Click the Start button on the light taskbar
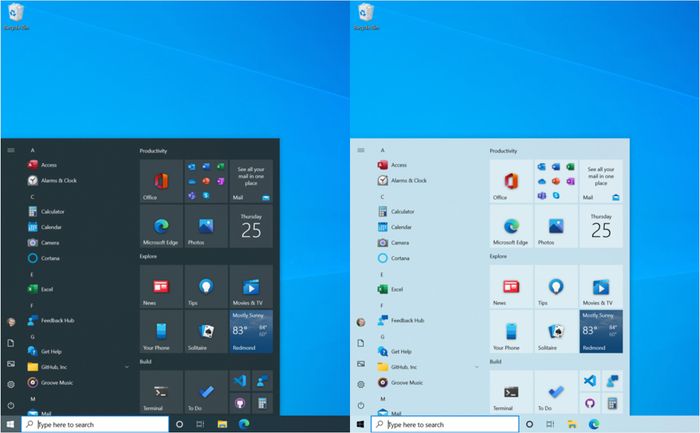The height and width of the screenshot is (433, 700). pos(360,424)
